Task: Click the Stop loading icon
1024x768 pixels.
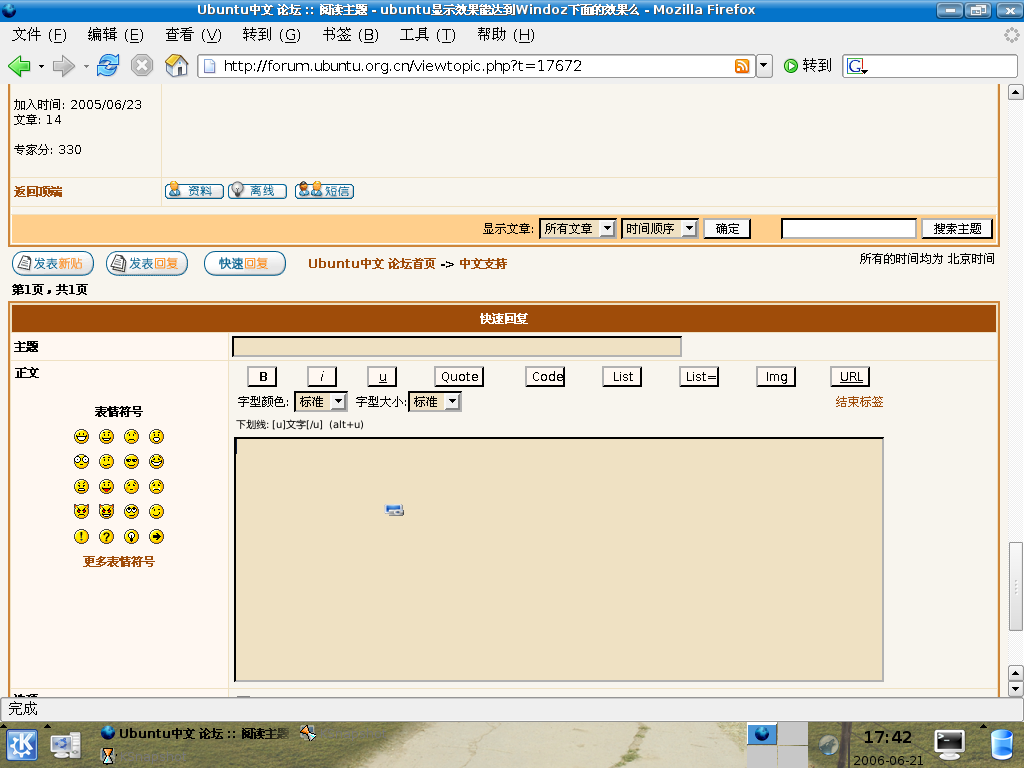Action: point(142,65)
